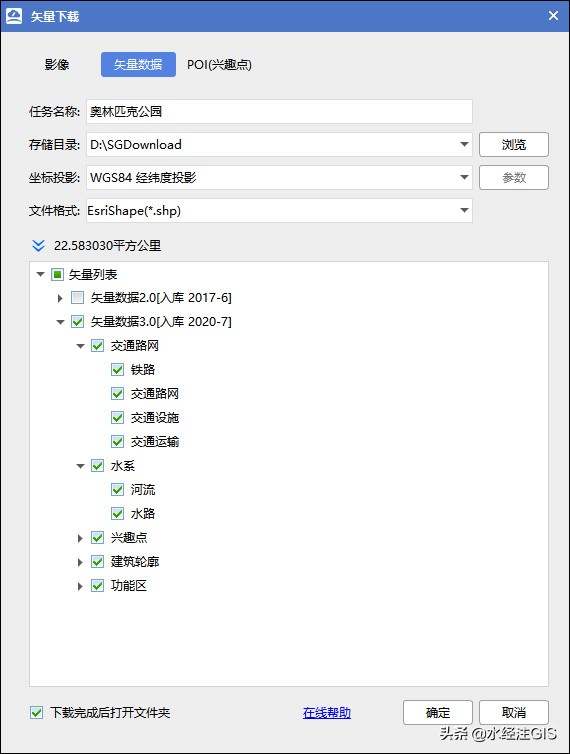Select the 交通设施 row label
Viewport: 570px width, 754px height.
(155, 417)
